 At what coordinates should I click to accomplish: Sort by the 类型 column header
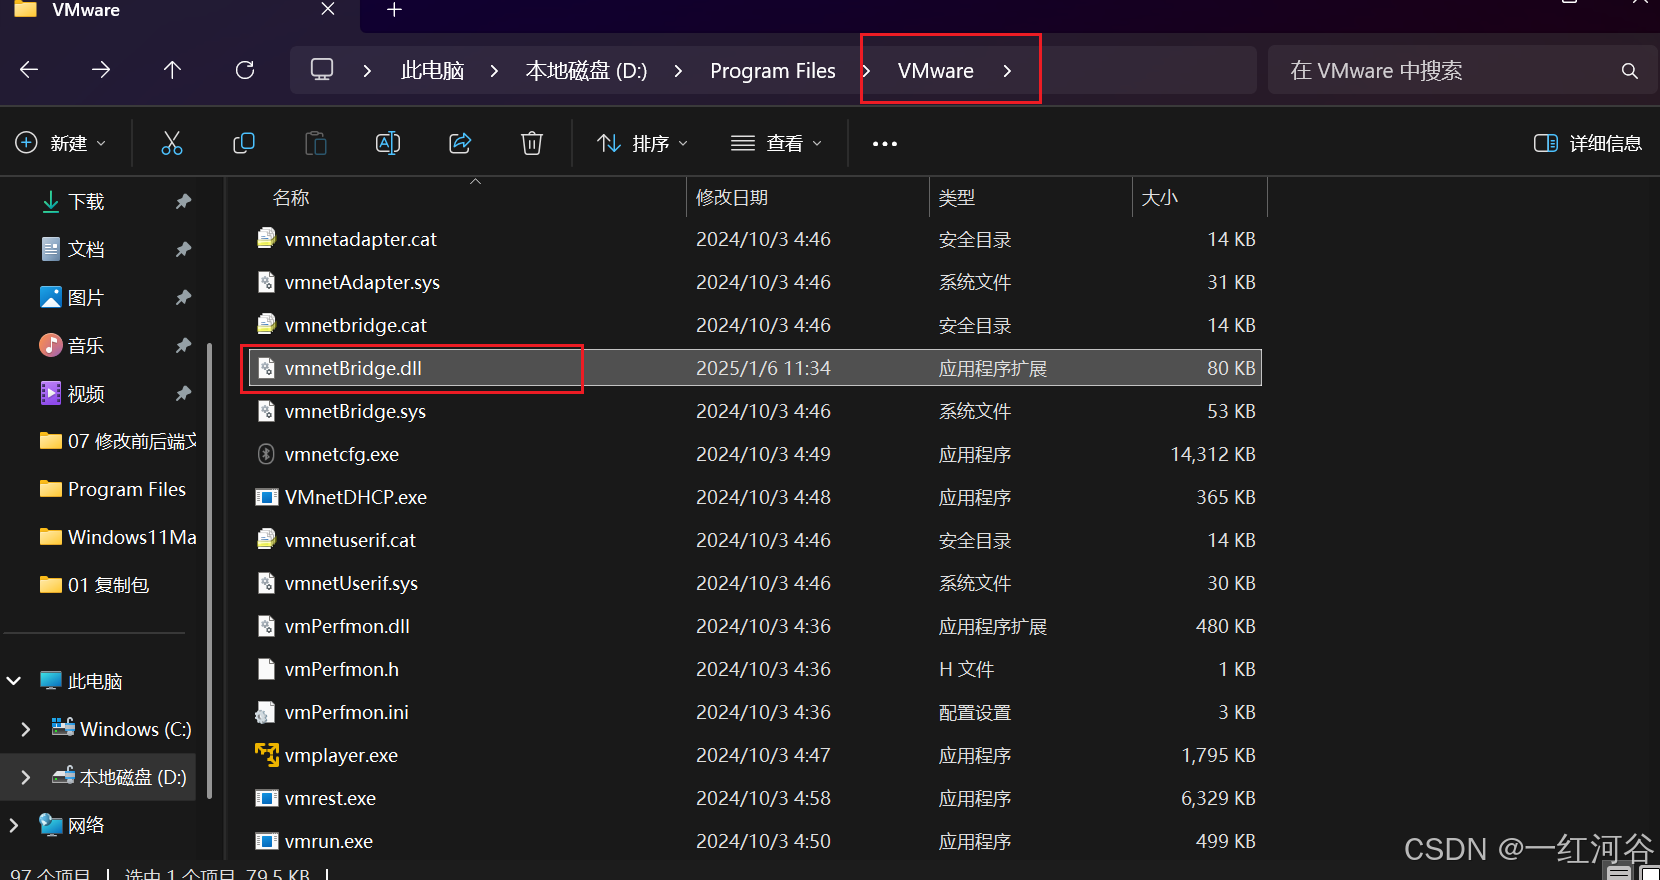(x=957, y=198)
